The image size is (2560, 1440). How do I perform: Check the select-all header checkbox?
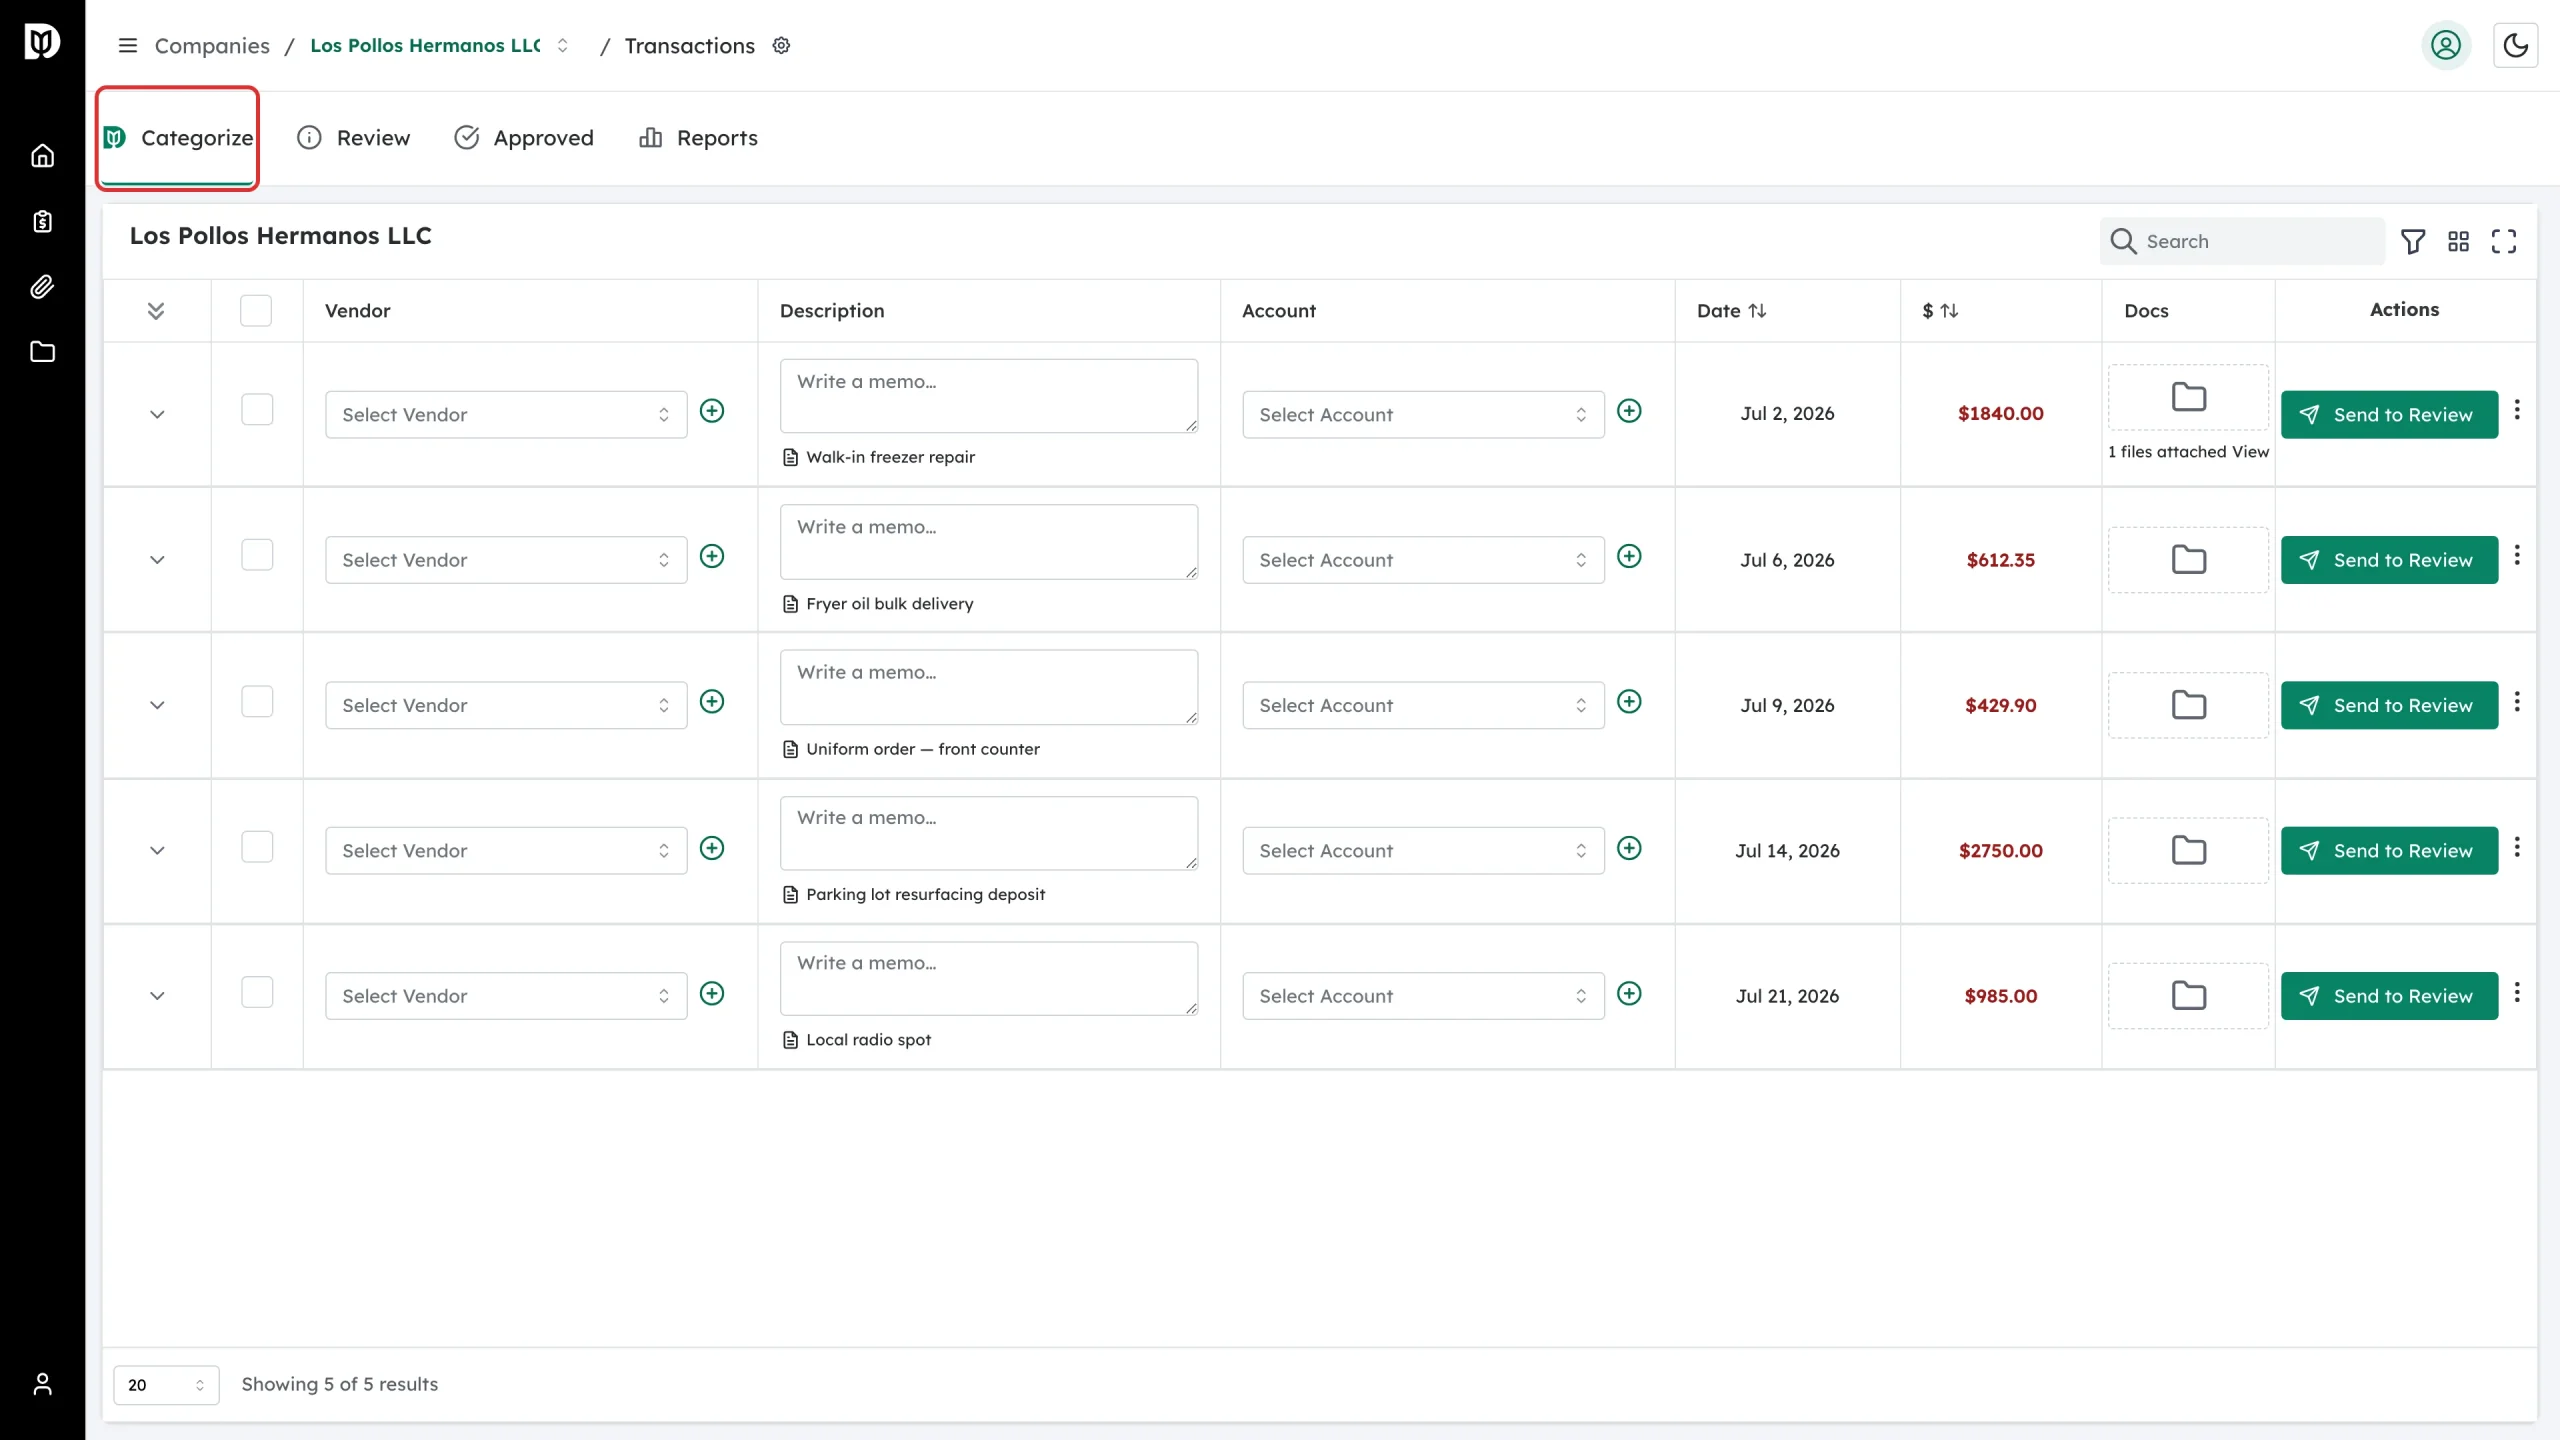256,310
